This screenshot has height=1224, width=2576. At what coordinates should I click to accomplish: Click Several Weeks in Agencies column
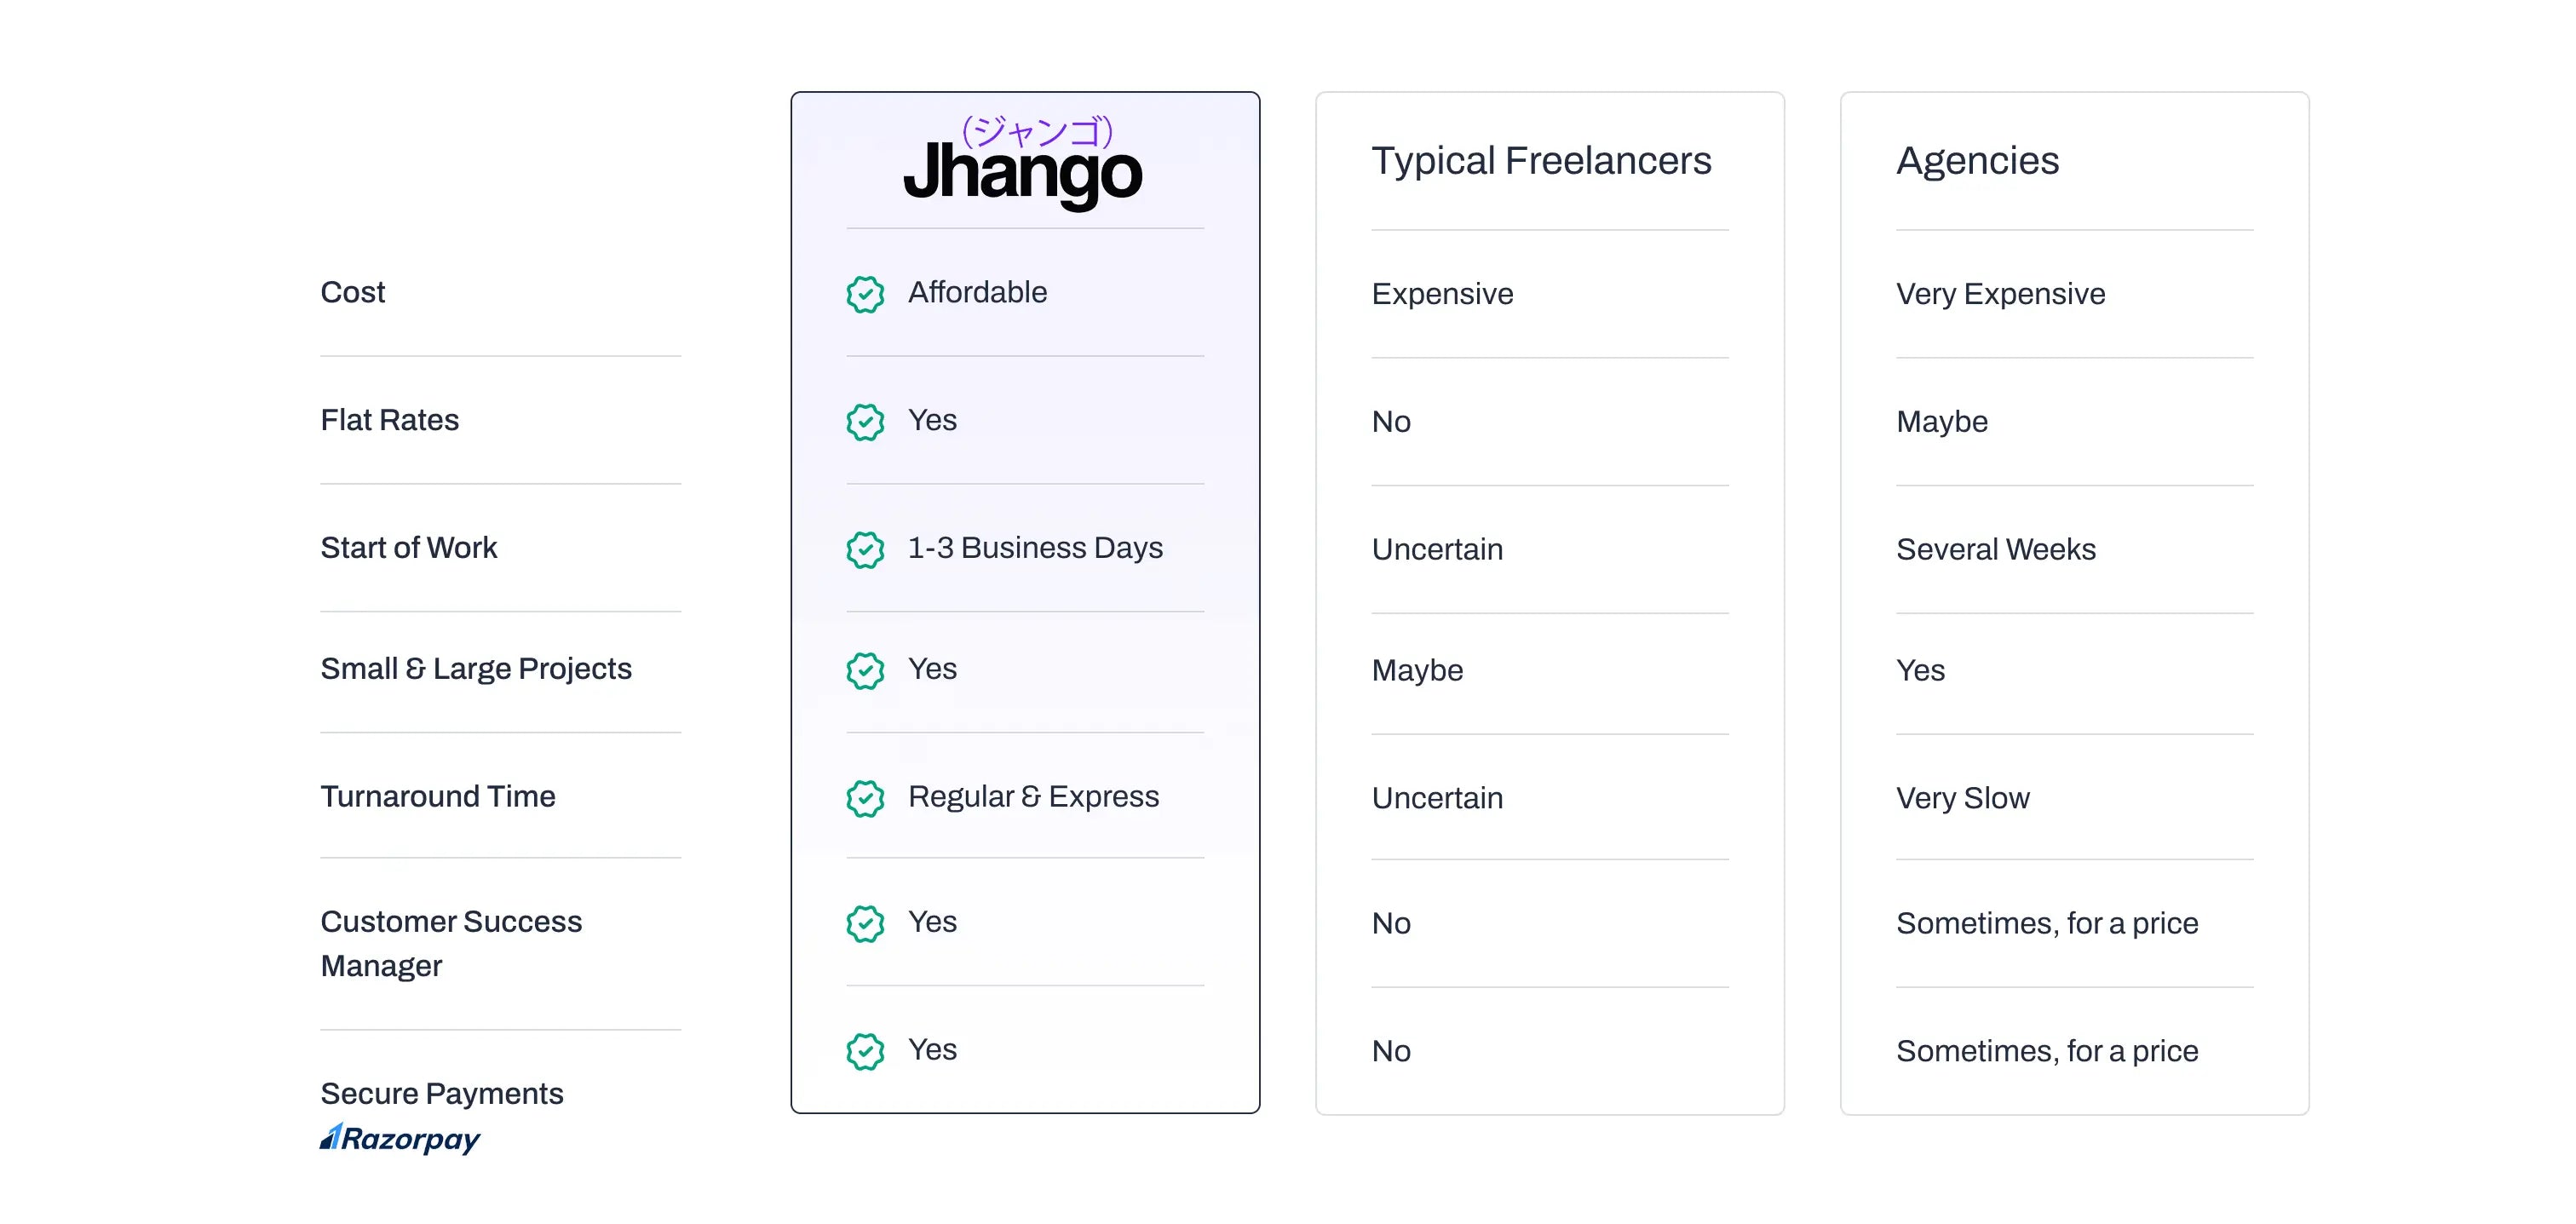[x=1995, y=549]
